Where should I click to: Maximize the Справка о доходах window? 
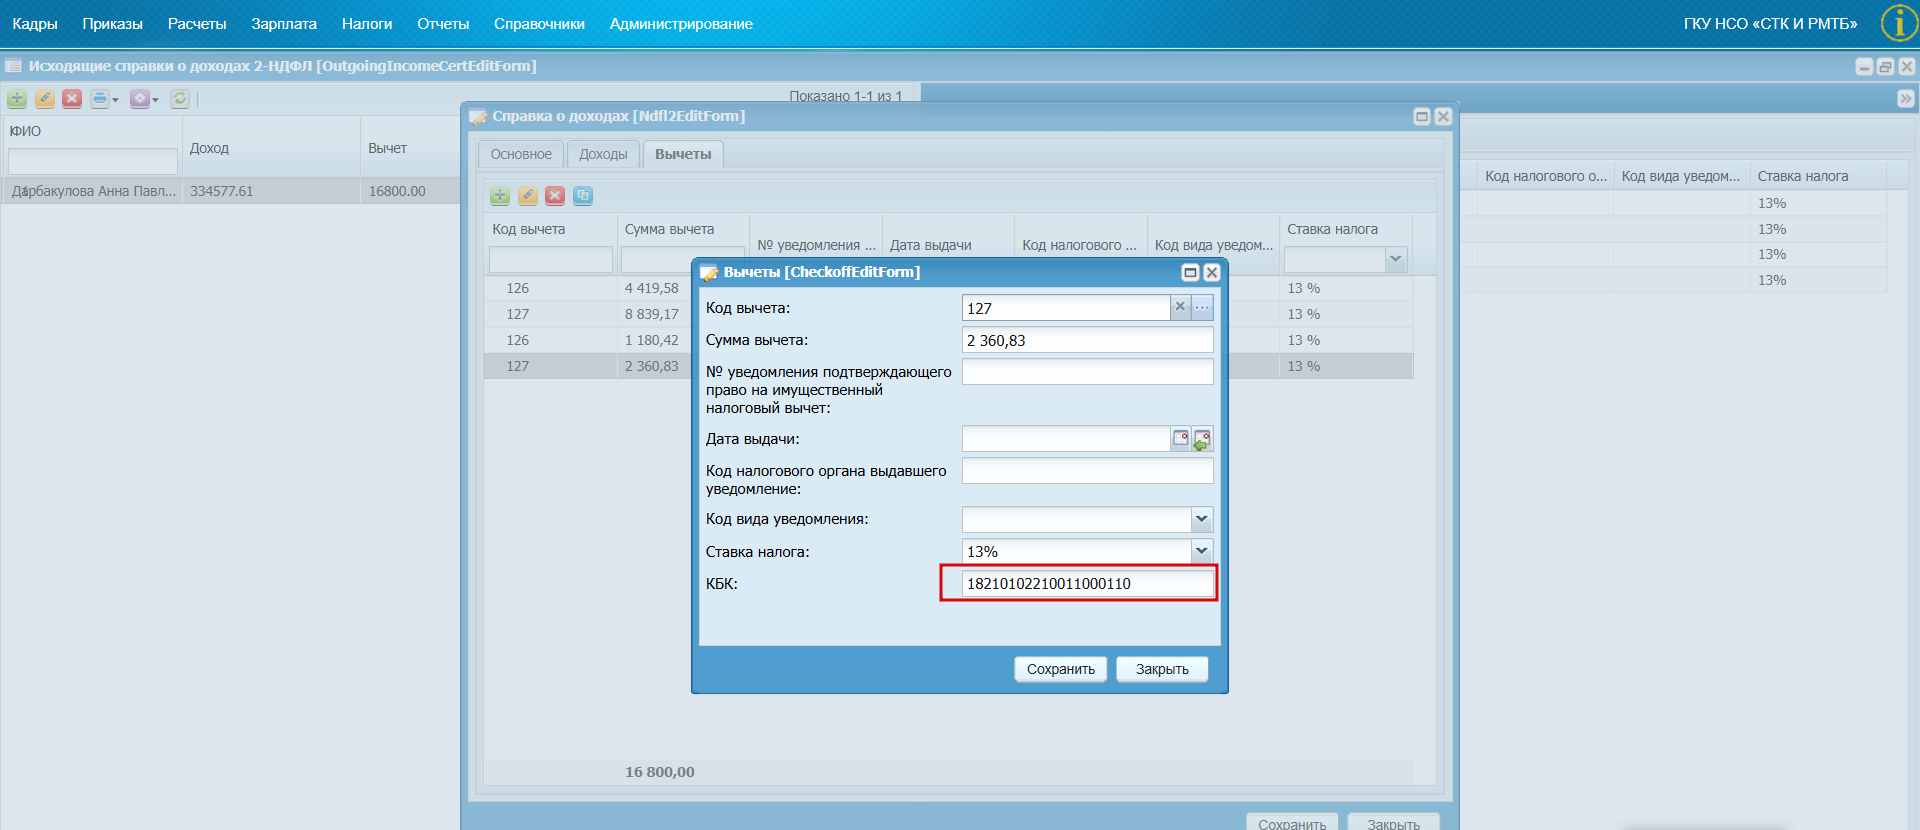[1421, 116]
